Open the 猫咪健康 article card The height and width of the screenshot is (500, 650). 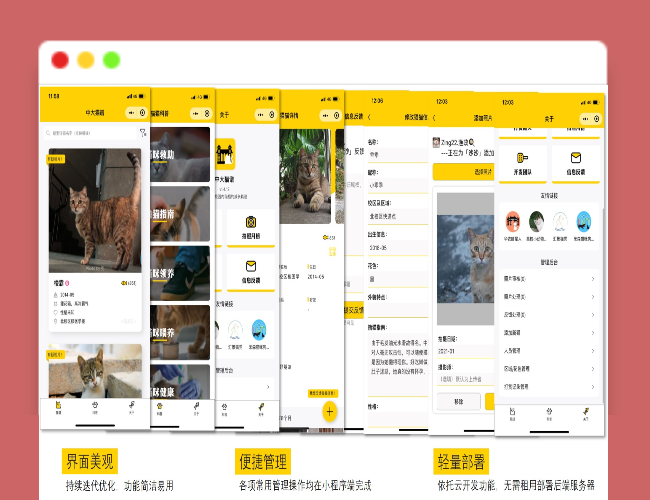180,382
